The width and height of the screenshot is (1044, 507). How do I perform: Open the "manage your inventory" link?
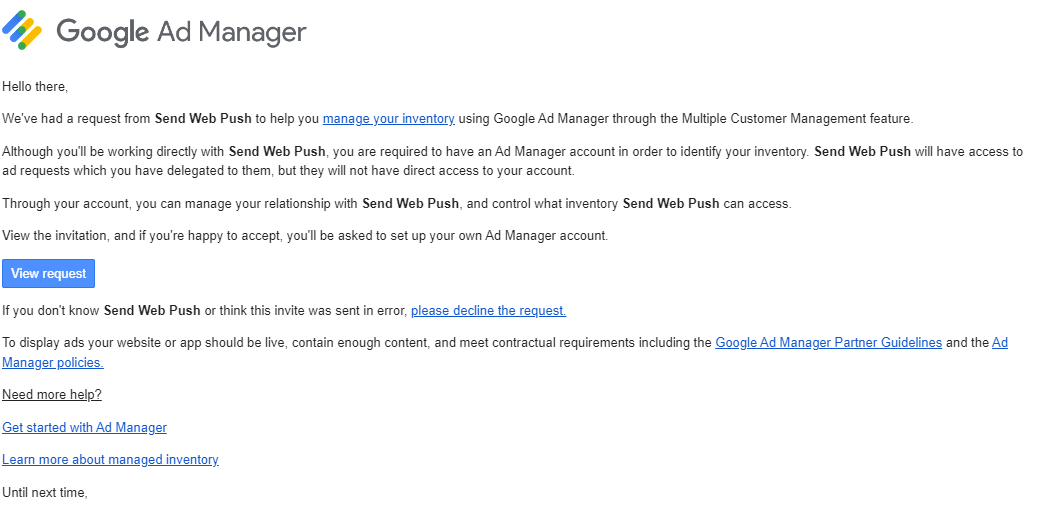click(388, 119)
